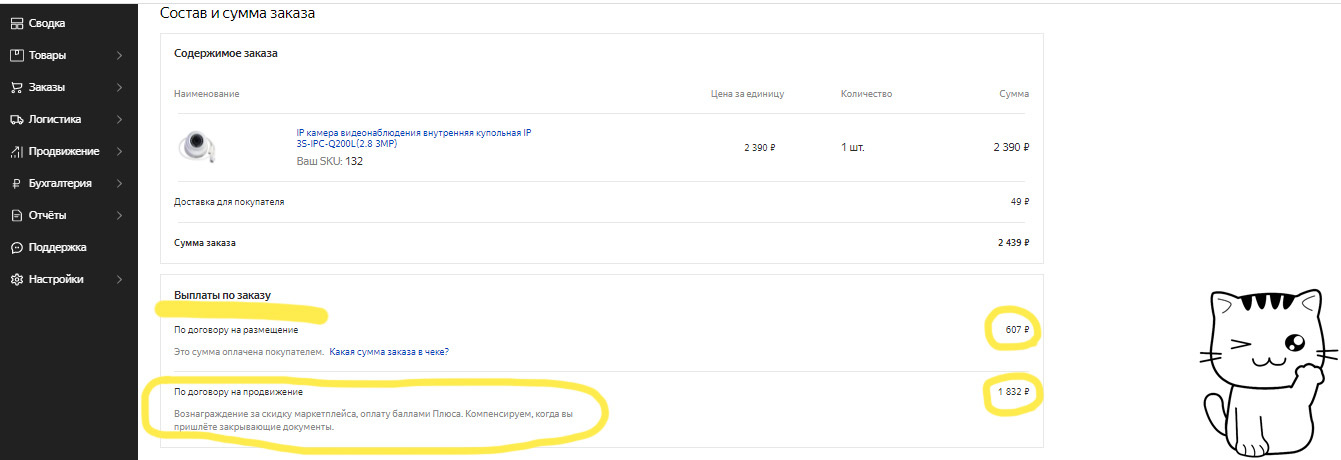Image resolution: width=1341 pixels, height=460 pixels.
Task: Click 'Какая сумма заказа в чеке?' link
Action: tap(389, 352)
